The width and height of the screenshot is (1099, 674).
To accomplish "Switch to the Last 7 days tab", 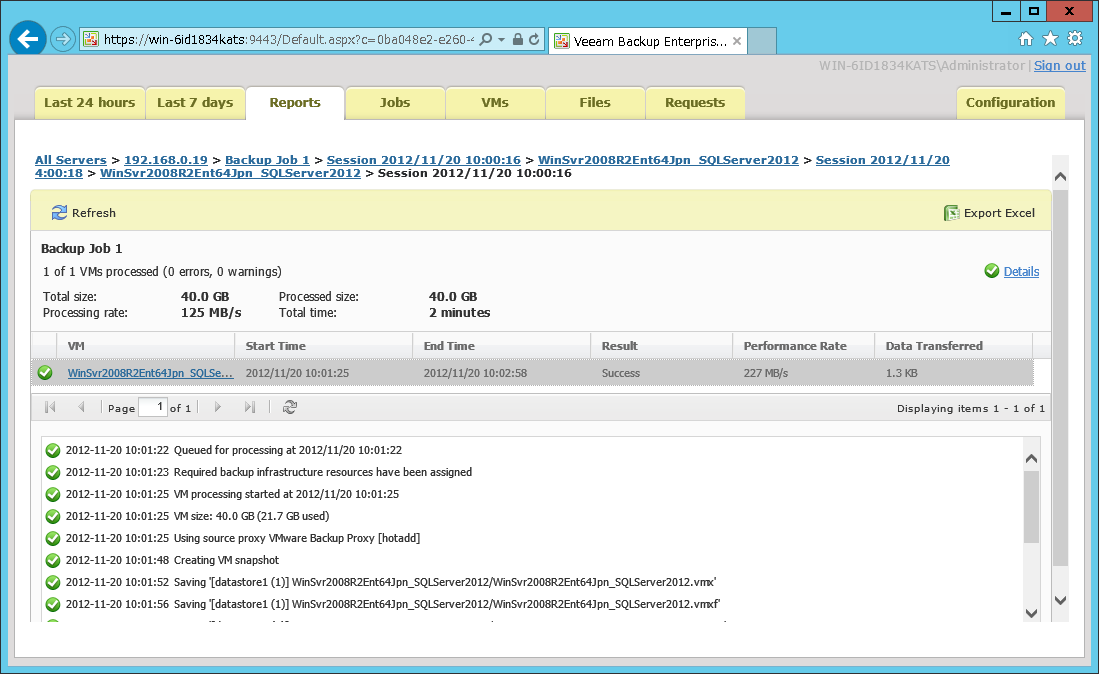I will 196,103.
